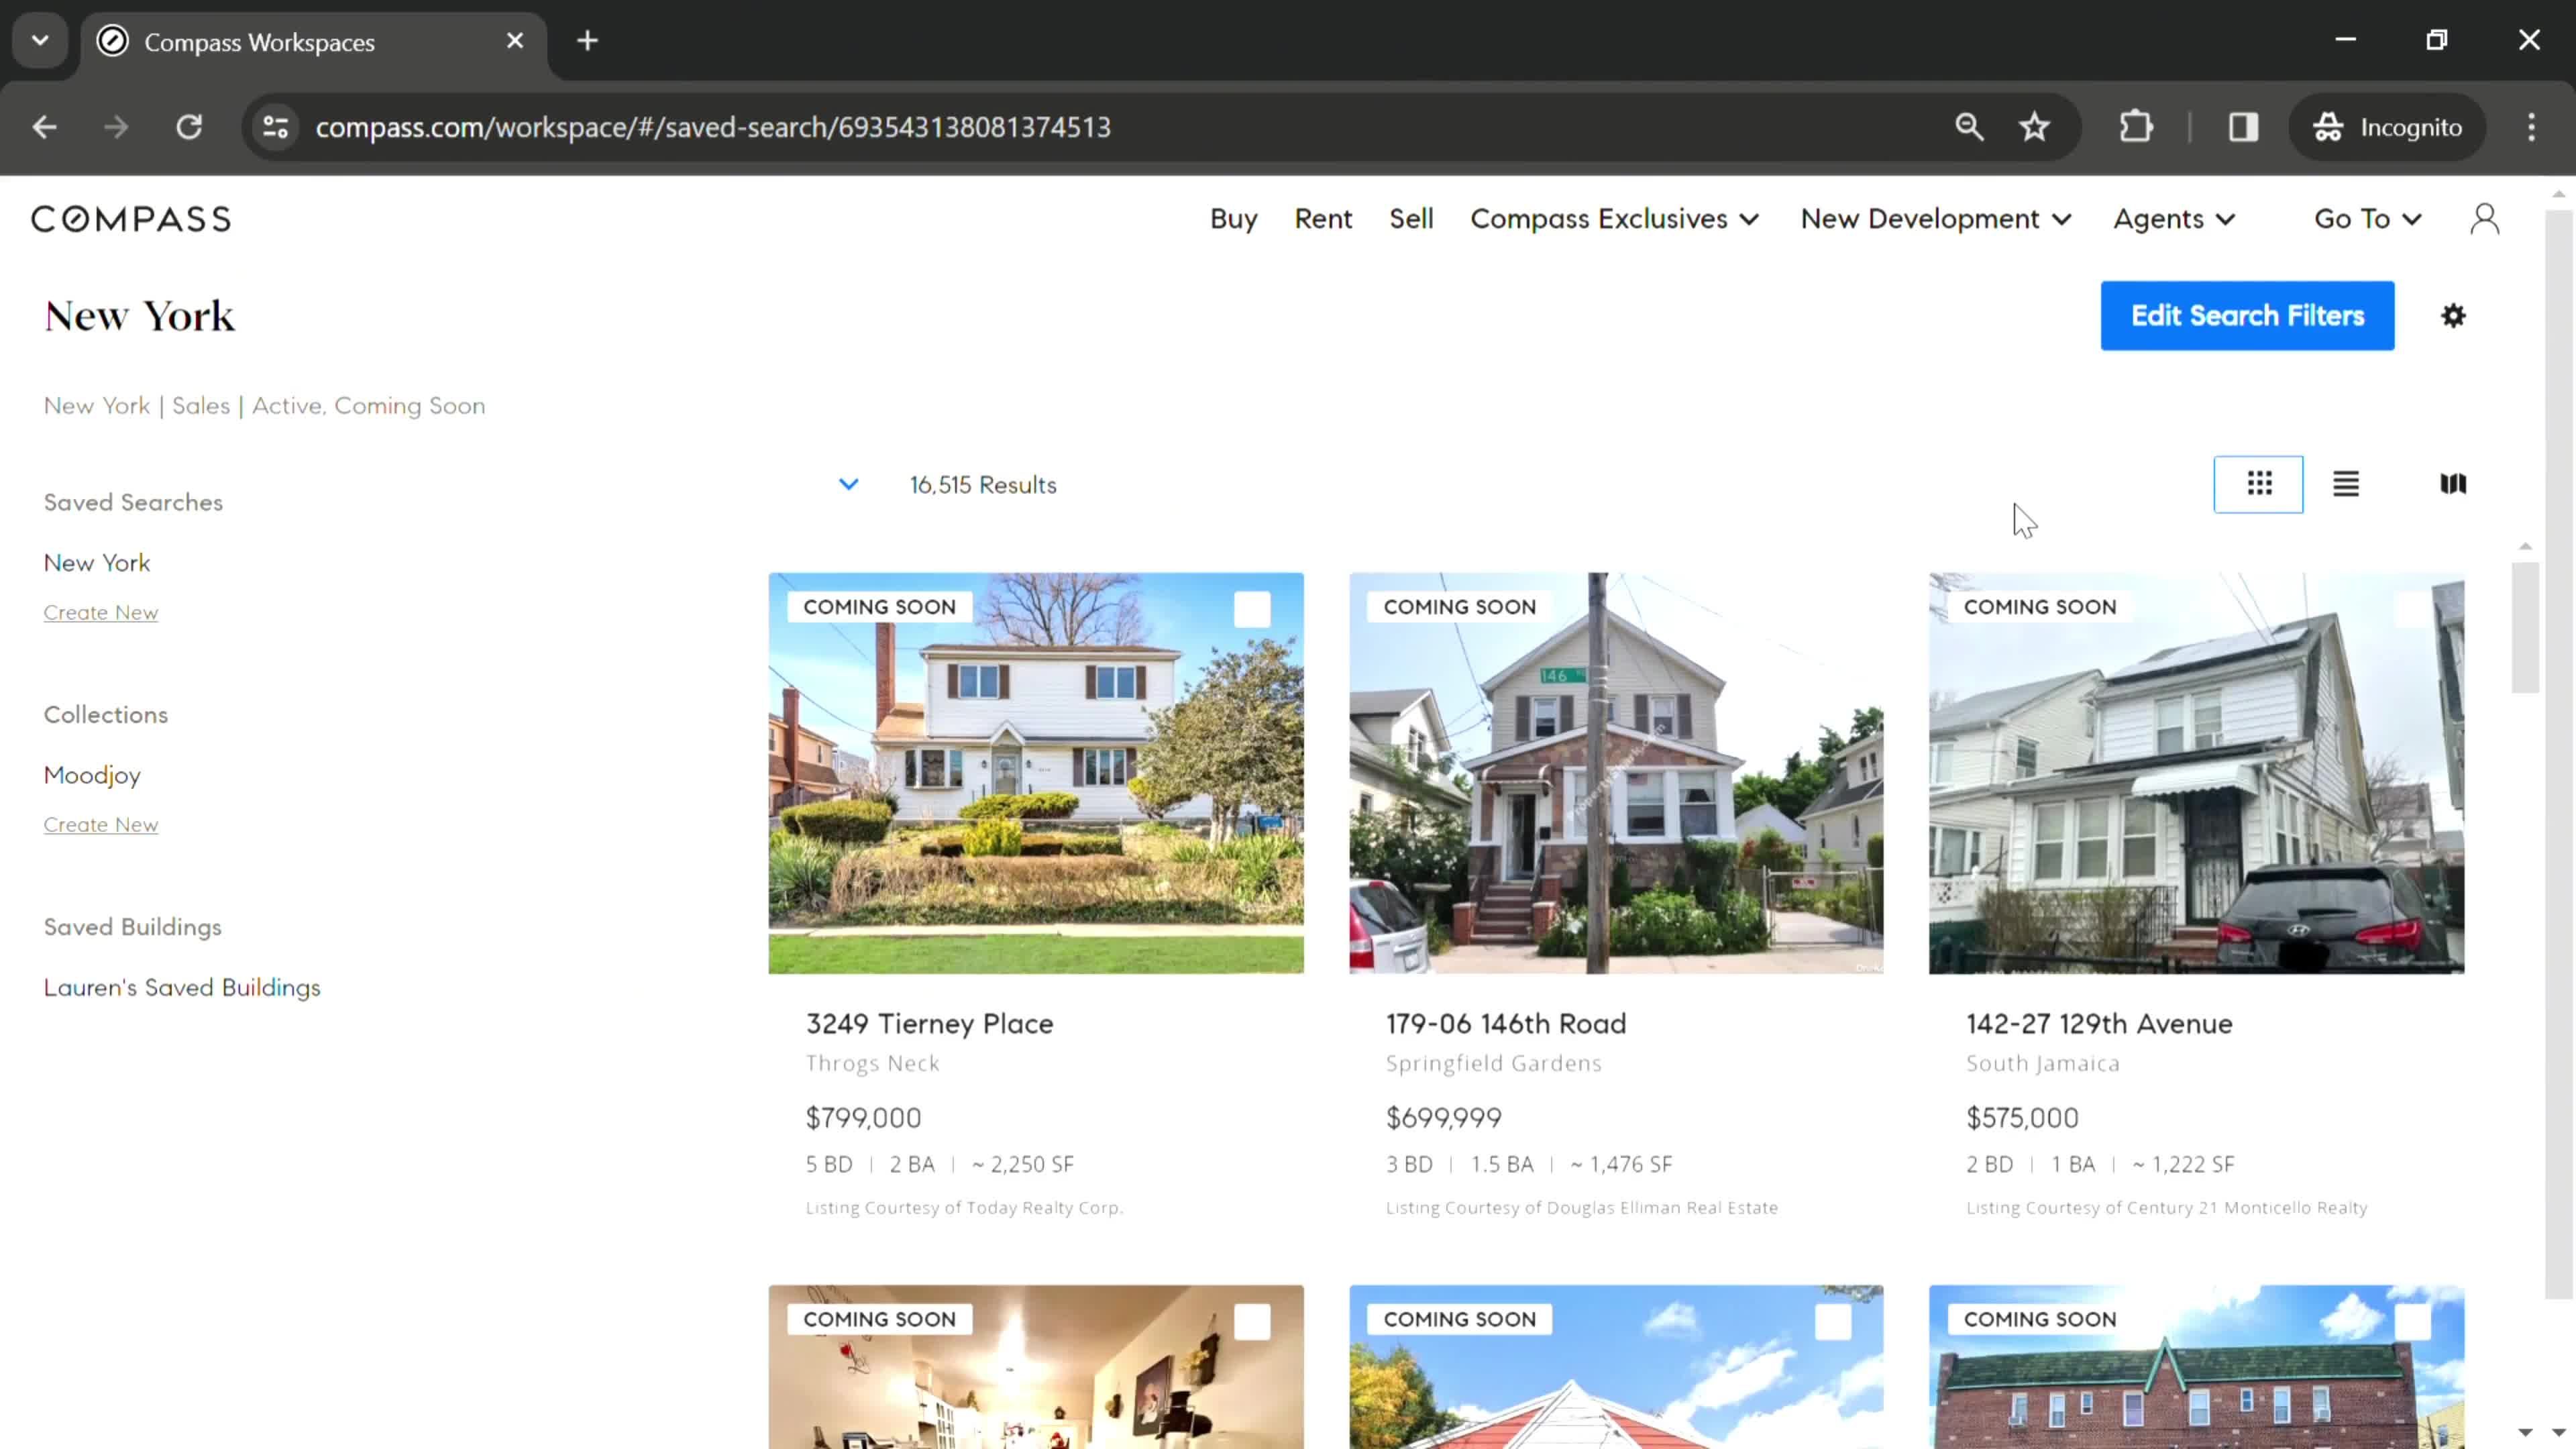Open a new browser tab
Image resolution: width=2576 pixels, height=1449 pixels.
pyautogui.click(x=588, y=41)
